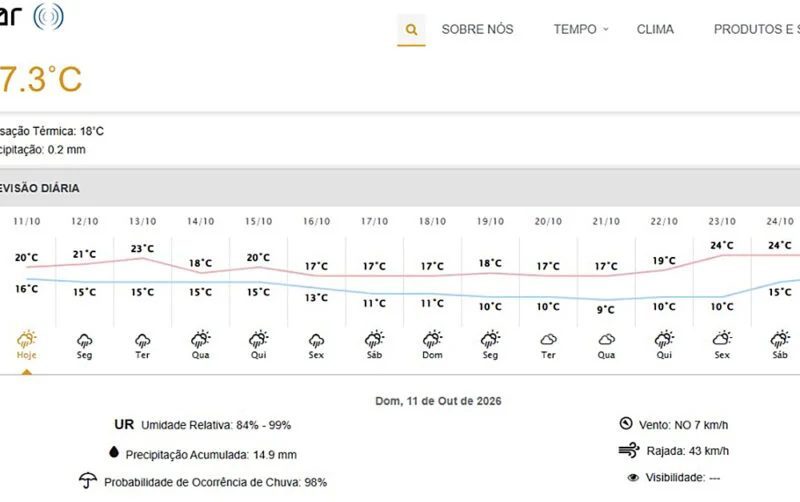Click the 9°C minimum on 21/10
Image resolution: width=800 pixels, height=502 pixels.
pyautogui.click(x=606, y=310)
